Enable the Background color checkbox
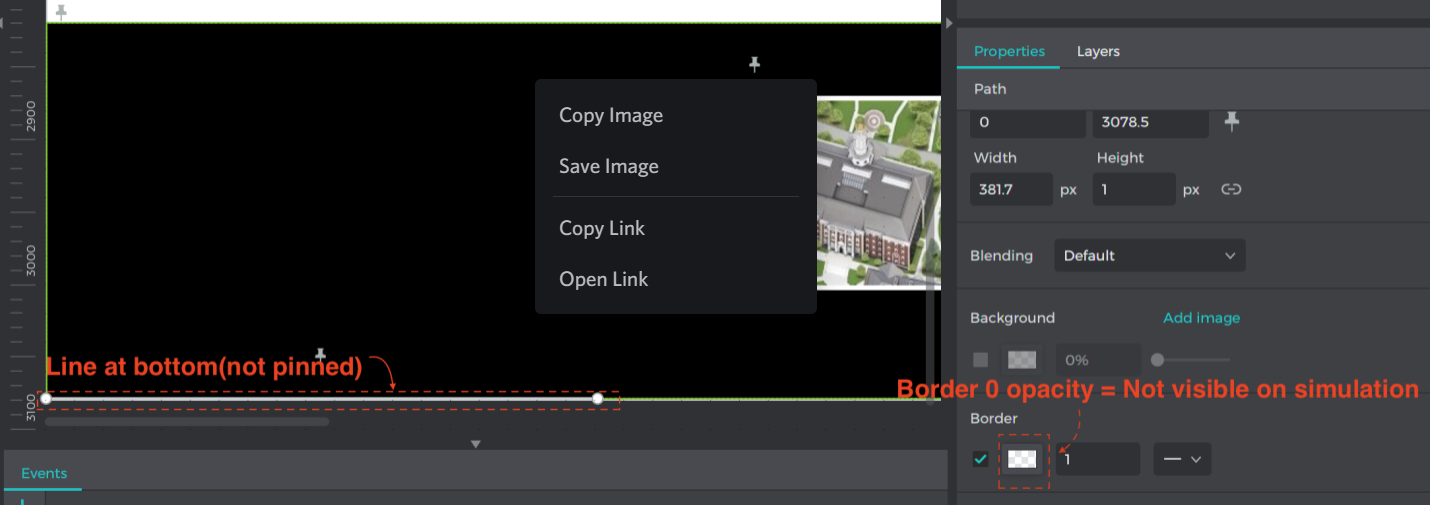 tap(980, 360)
